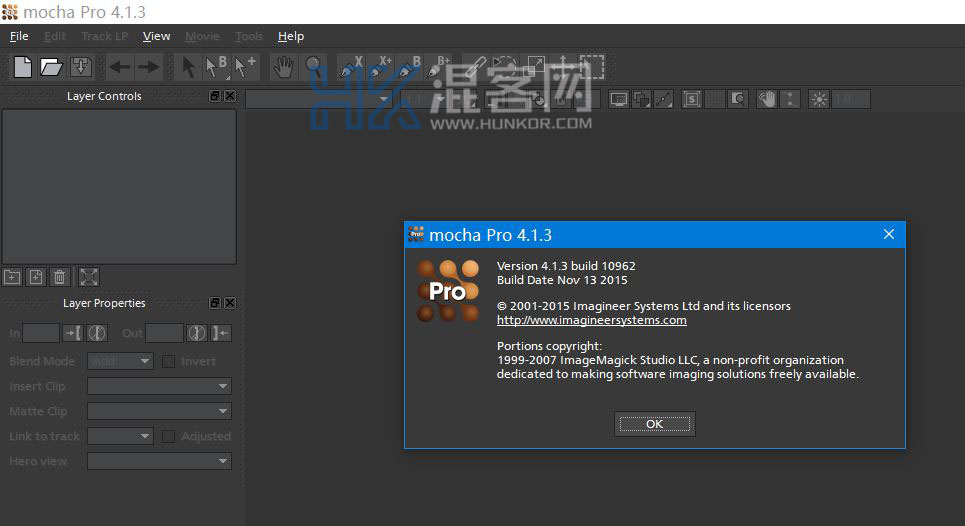Click the Move four-arrow tool
Image resolution: width=965 pixels, height=526 pixels.
coord(563,66)
